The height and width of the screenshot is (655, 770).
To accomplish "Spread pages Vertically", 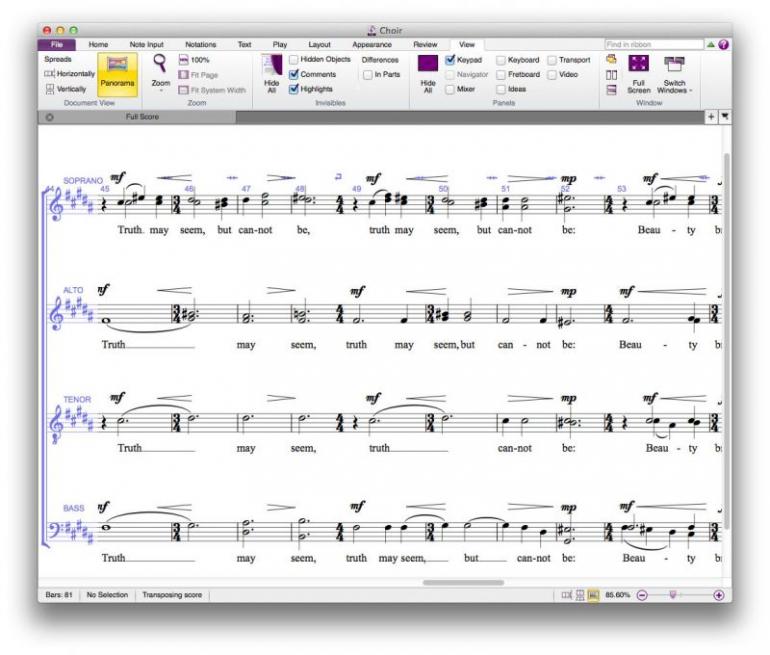I will [66, 89].
